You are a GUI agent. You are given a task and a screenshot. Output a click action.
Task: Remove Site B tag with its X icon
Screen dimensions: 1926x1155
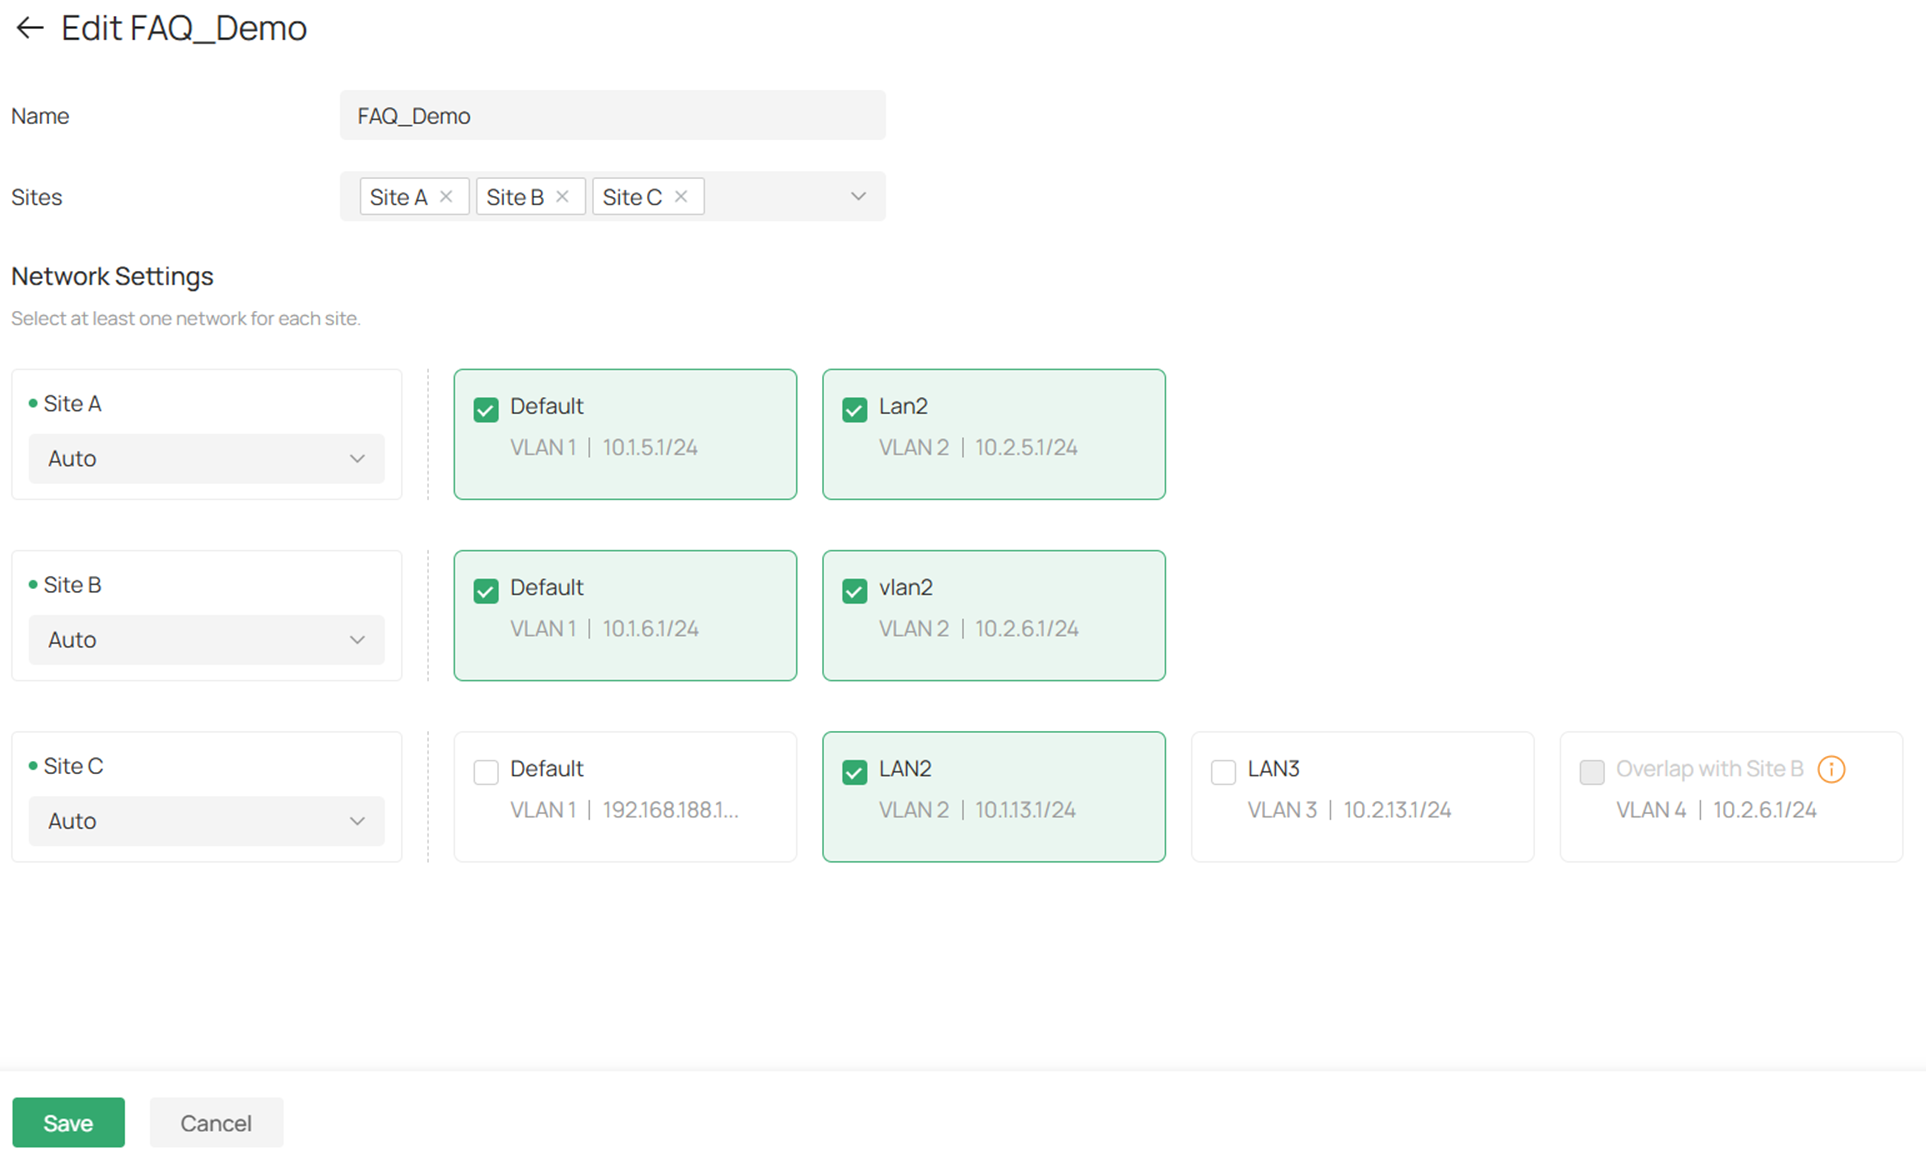[562, 196]
